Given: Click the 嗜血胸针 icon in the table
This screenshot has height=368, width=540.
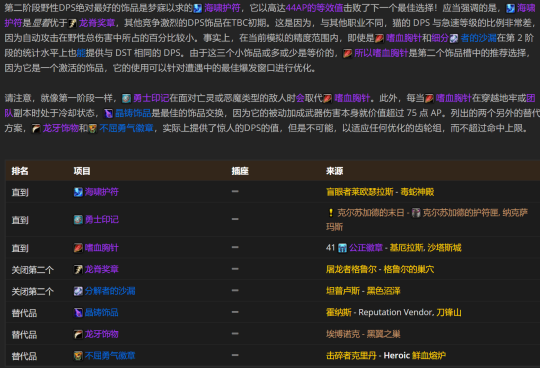Looking at the screenshot, I should click(78, 248).
